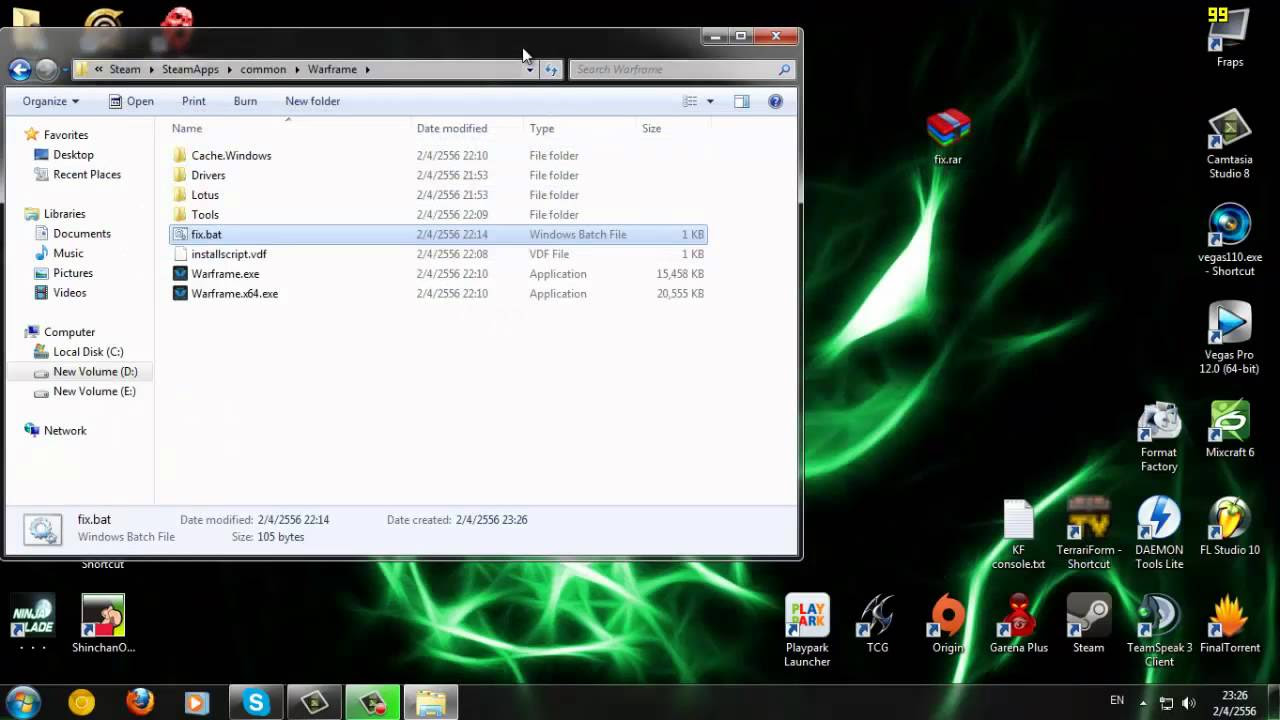
Task: Open KF console.txt file on desktop
Action: tap(1018, 535)
